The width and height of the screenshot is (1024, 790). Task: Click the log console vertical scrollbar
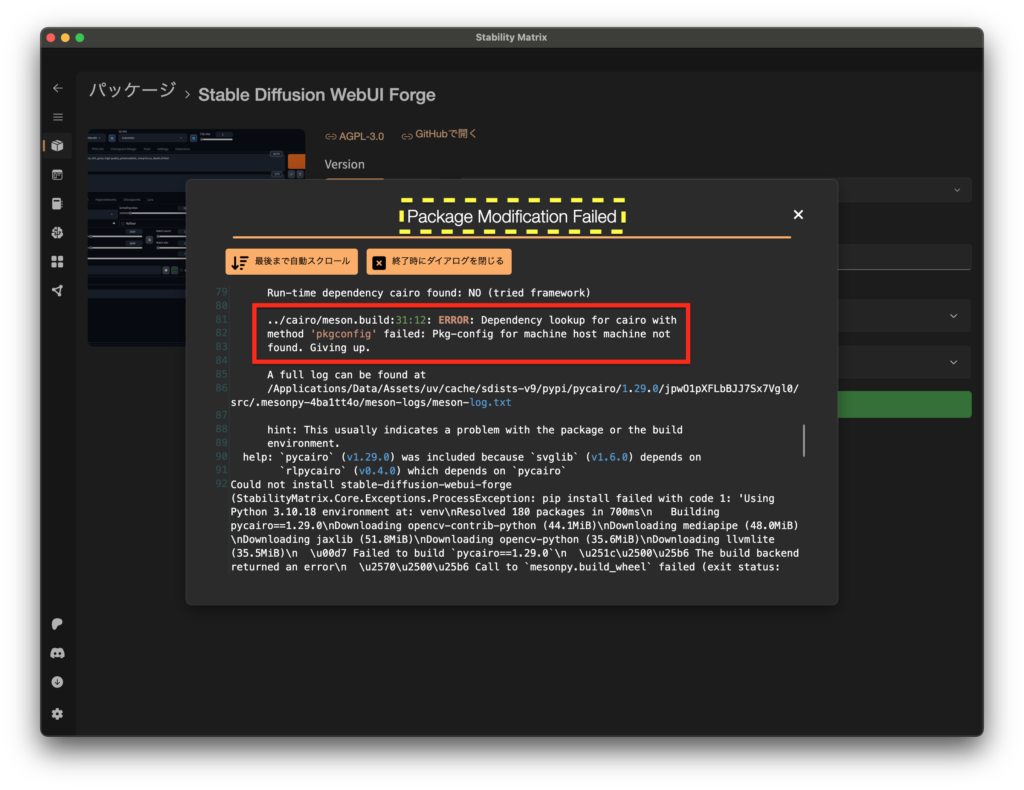coord(804,440)
